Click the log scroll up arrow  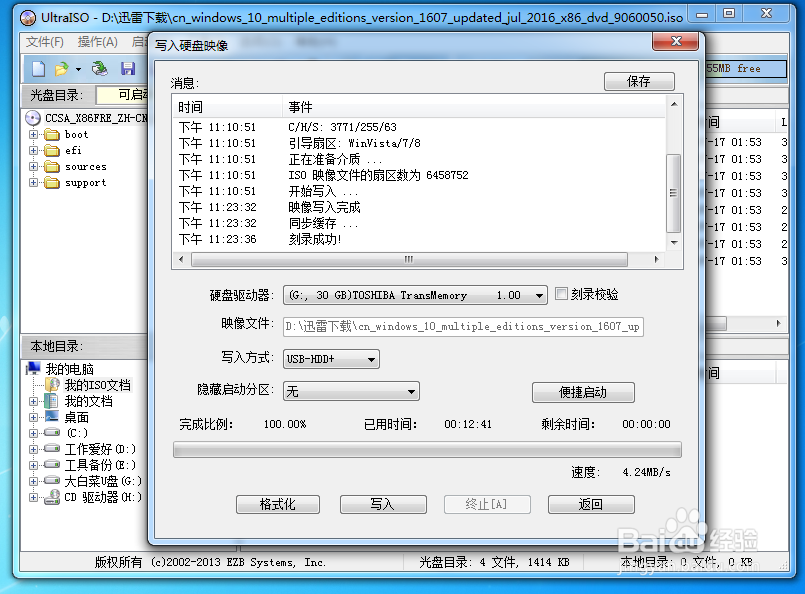pyautogui.click(x=674, y=104)
